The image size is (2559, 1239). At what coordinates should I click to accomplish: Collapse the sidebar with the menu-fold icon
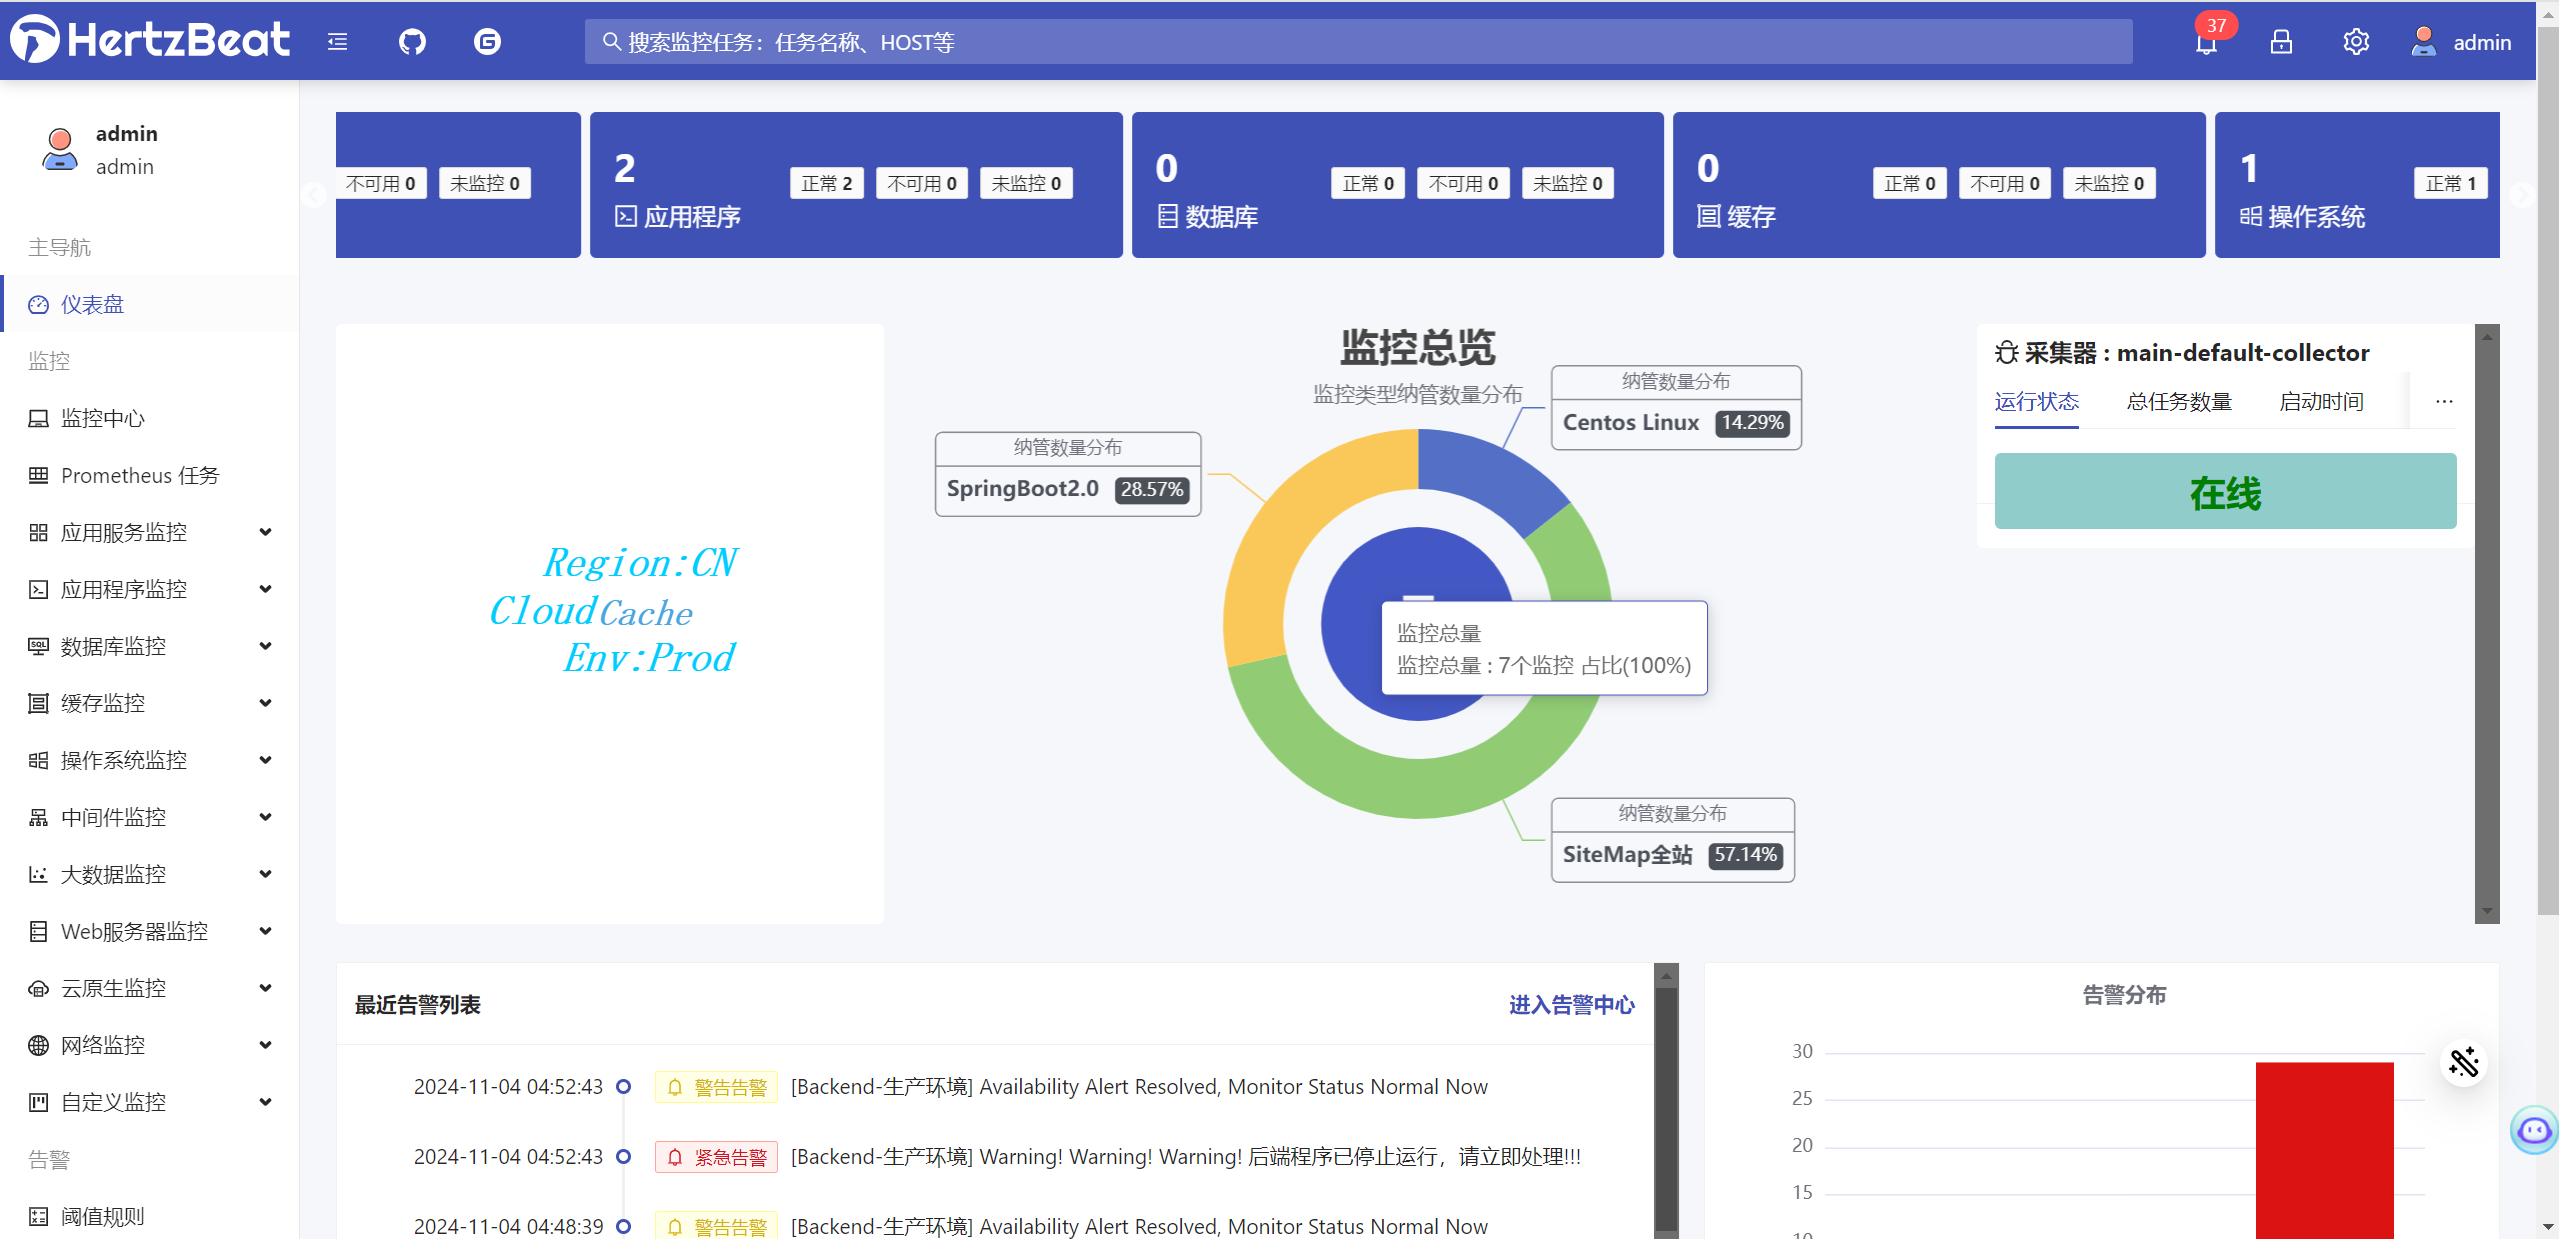tap(338, 42)
